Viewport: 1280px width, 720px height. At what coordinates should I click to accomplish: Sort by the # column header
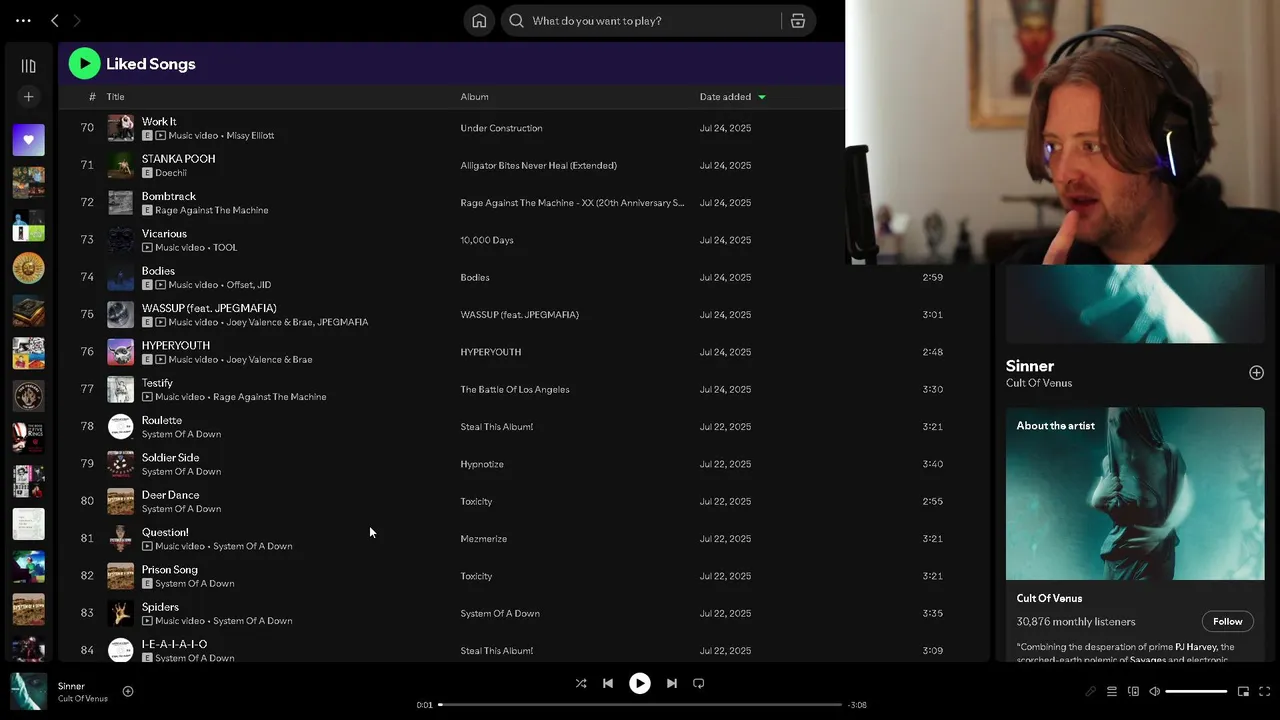coord(92,97)
